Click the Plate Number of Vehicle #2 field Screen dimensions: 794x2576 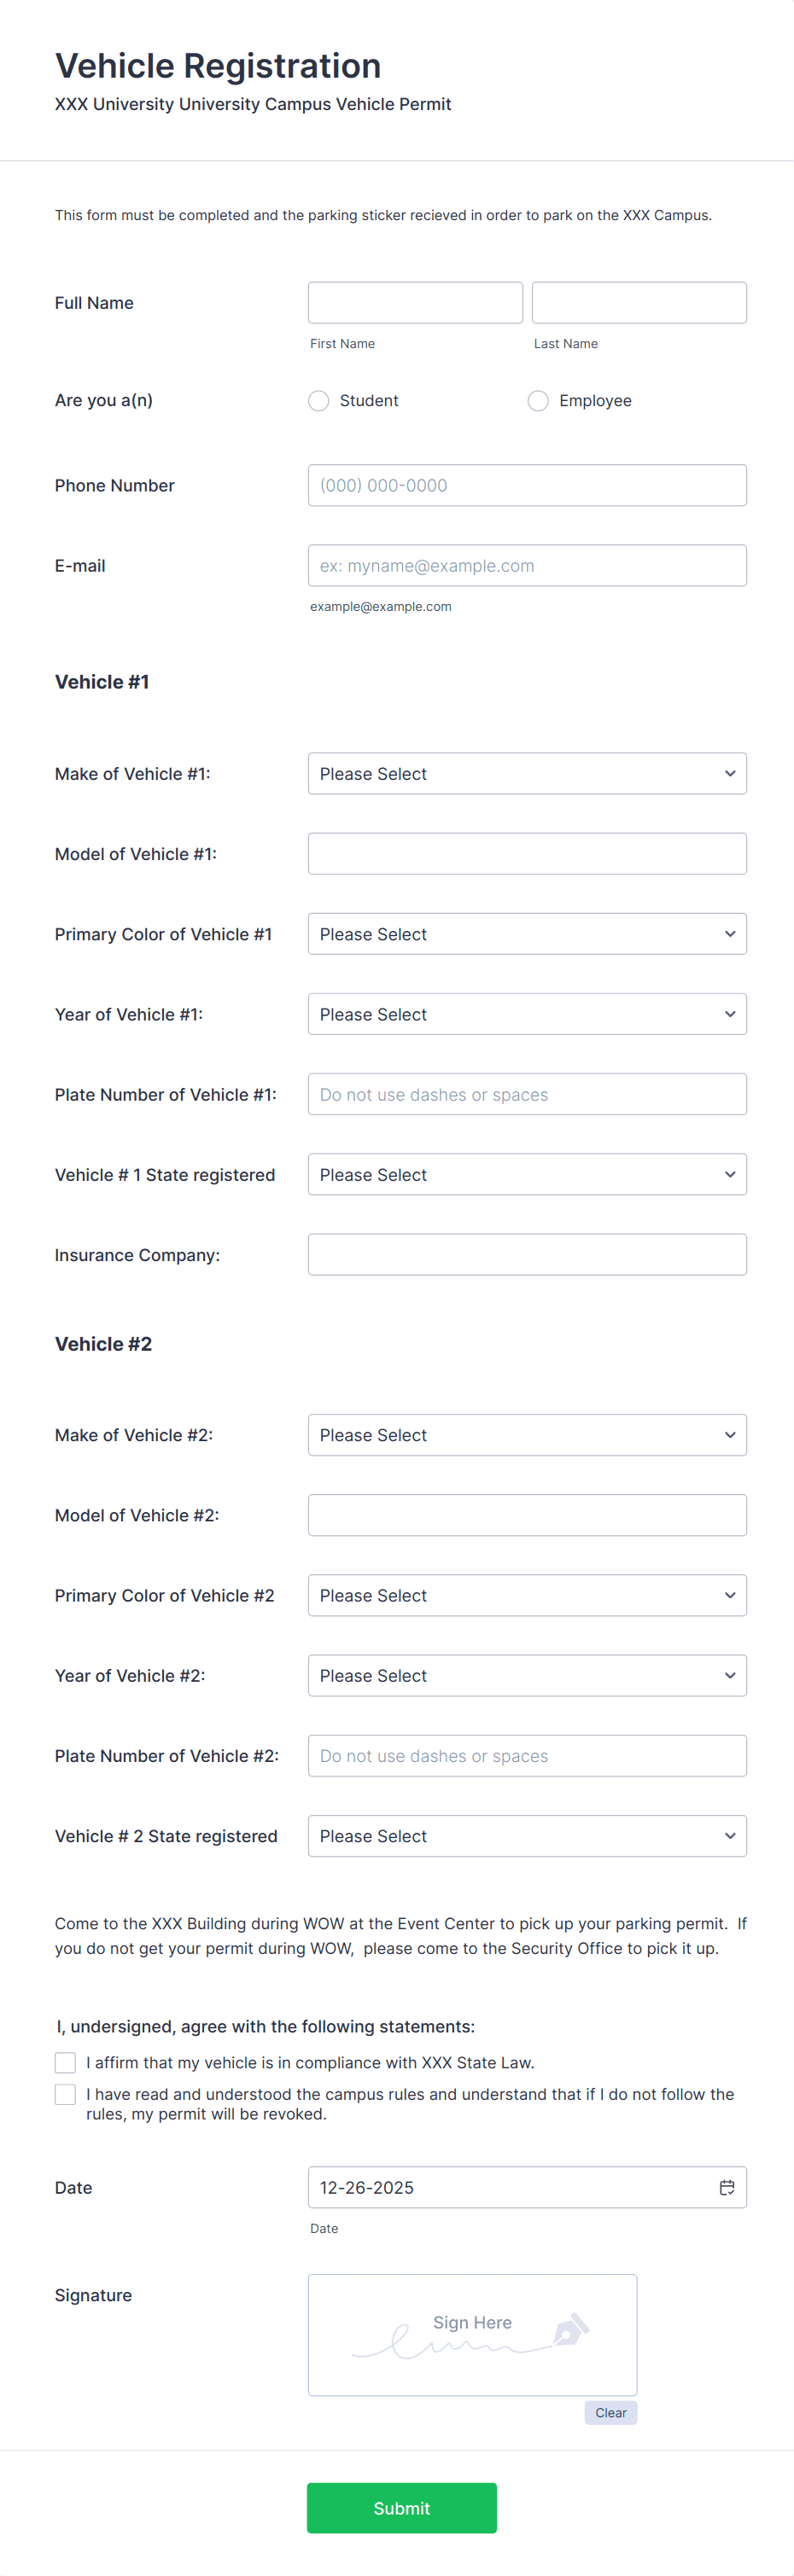point(527,1755)
